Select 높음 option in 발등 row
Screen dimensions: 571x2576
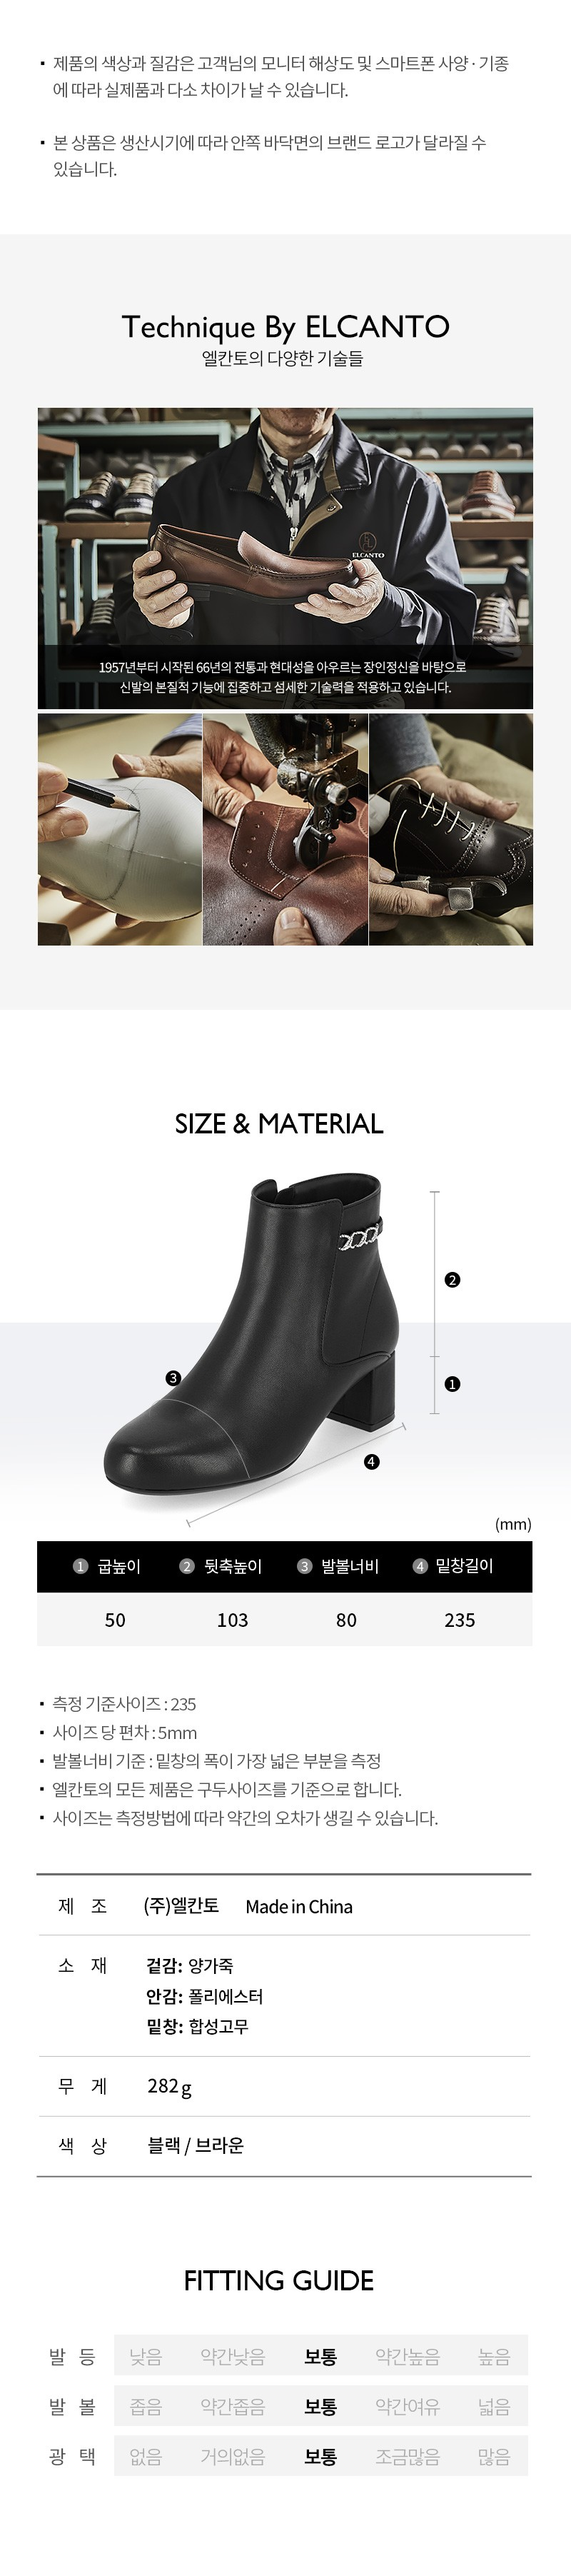(494, 2357)
